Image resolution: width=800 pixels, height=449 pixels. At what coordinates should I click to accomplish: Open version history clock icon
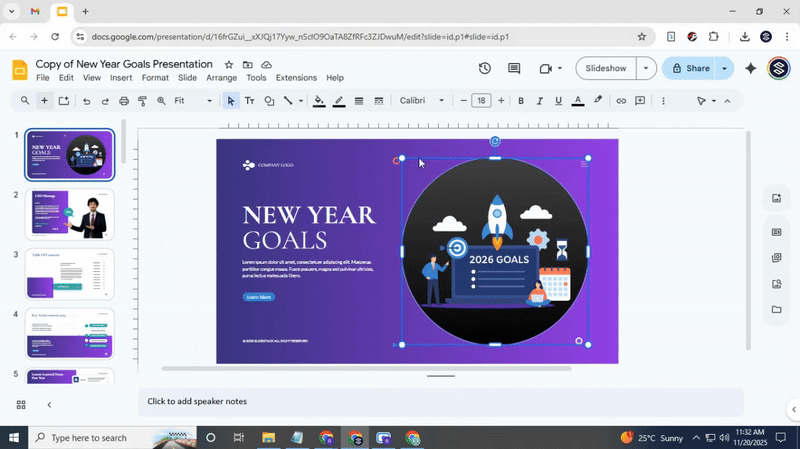pos(485,69)
